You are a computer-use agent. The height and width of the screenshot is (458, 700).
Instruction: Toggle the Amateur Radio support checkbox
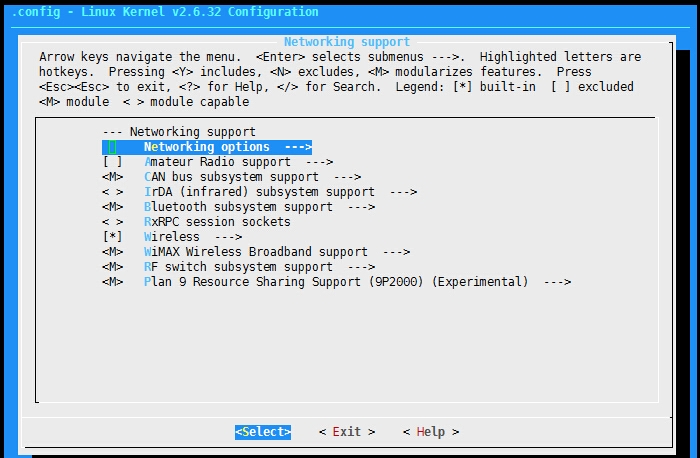[112, 162]
